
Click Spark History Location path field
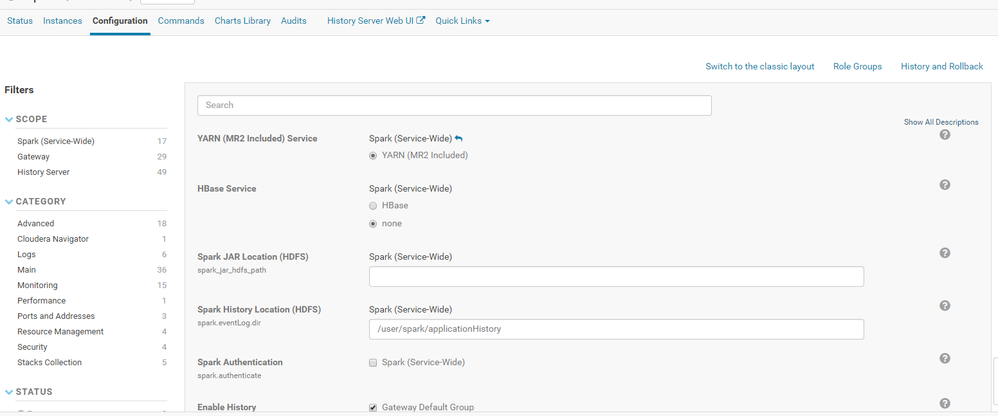coord(616,329)
